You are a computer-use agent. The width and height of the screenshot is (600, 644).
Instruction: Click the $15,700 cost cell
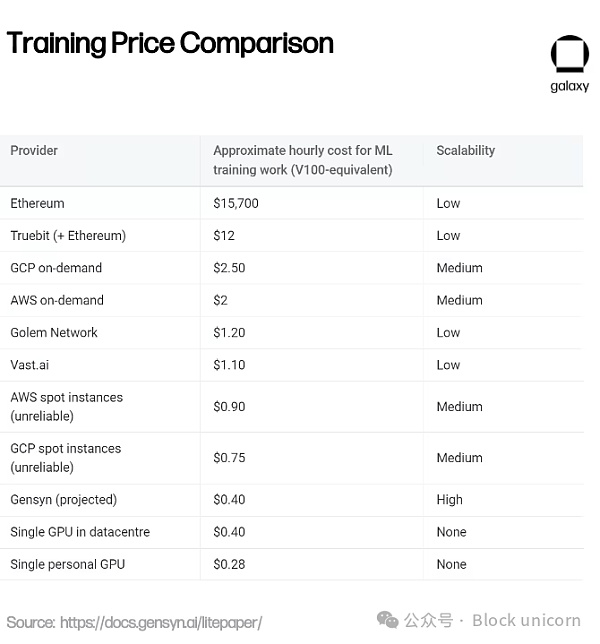pos(236,203)
